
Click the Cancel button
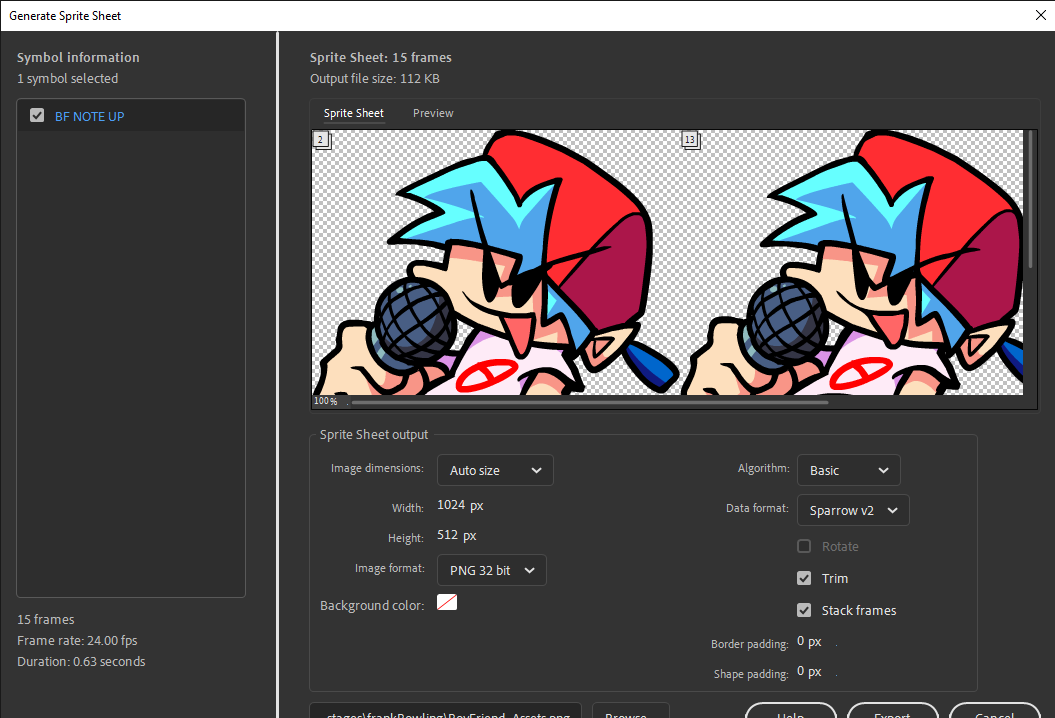pos(994,711)
